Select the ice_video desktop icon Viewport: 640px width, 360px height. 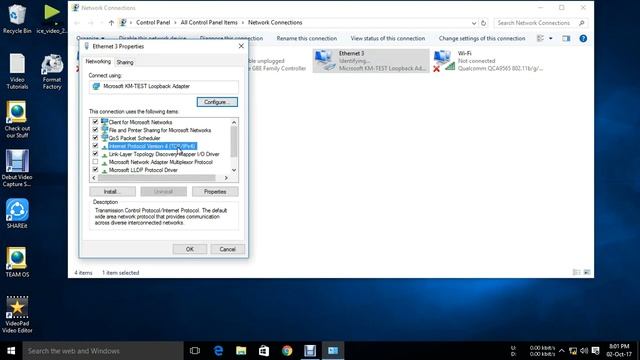(51, 19)
